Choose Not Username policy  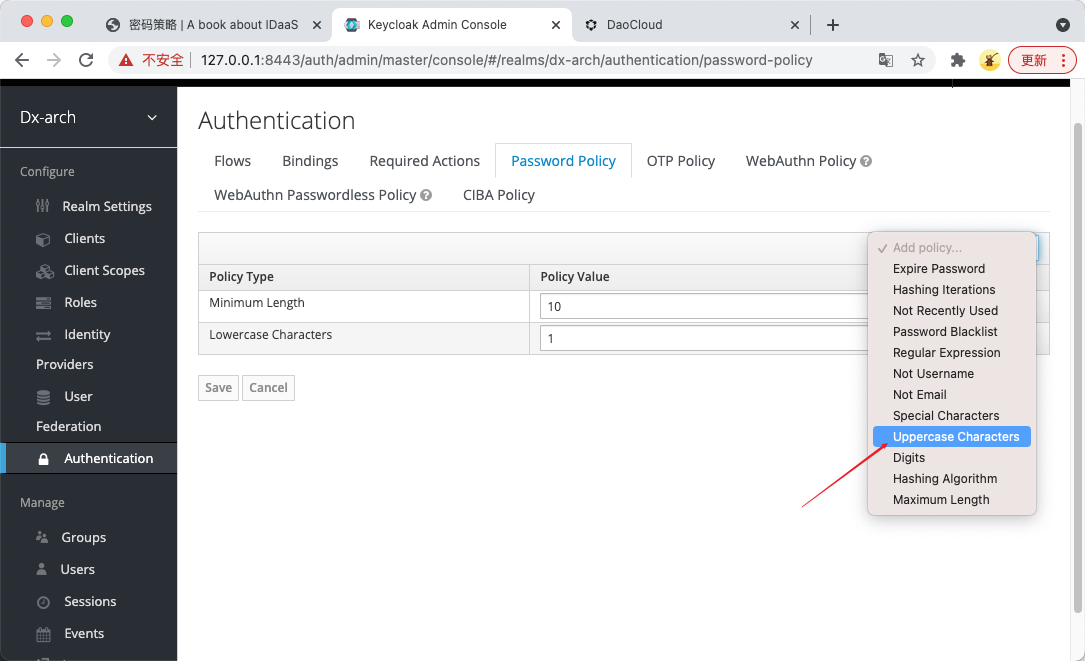coord(952,374)
